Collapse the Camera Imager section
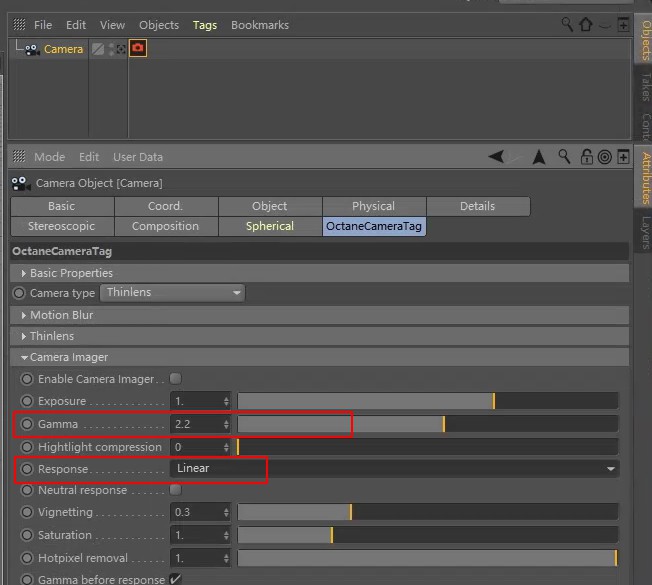652x585 pixels. point(24,357)
